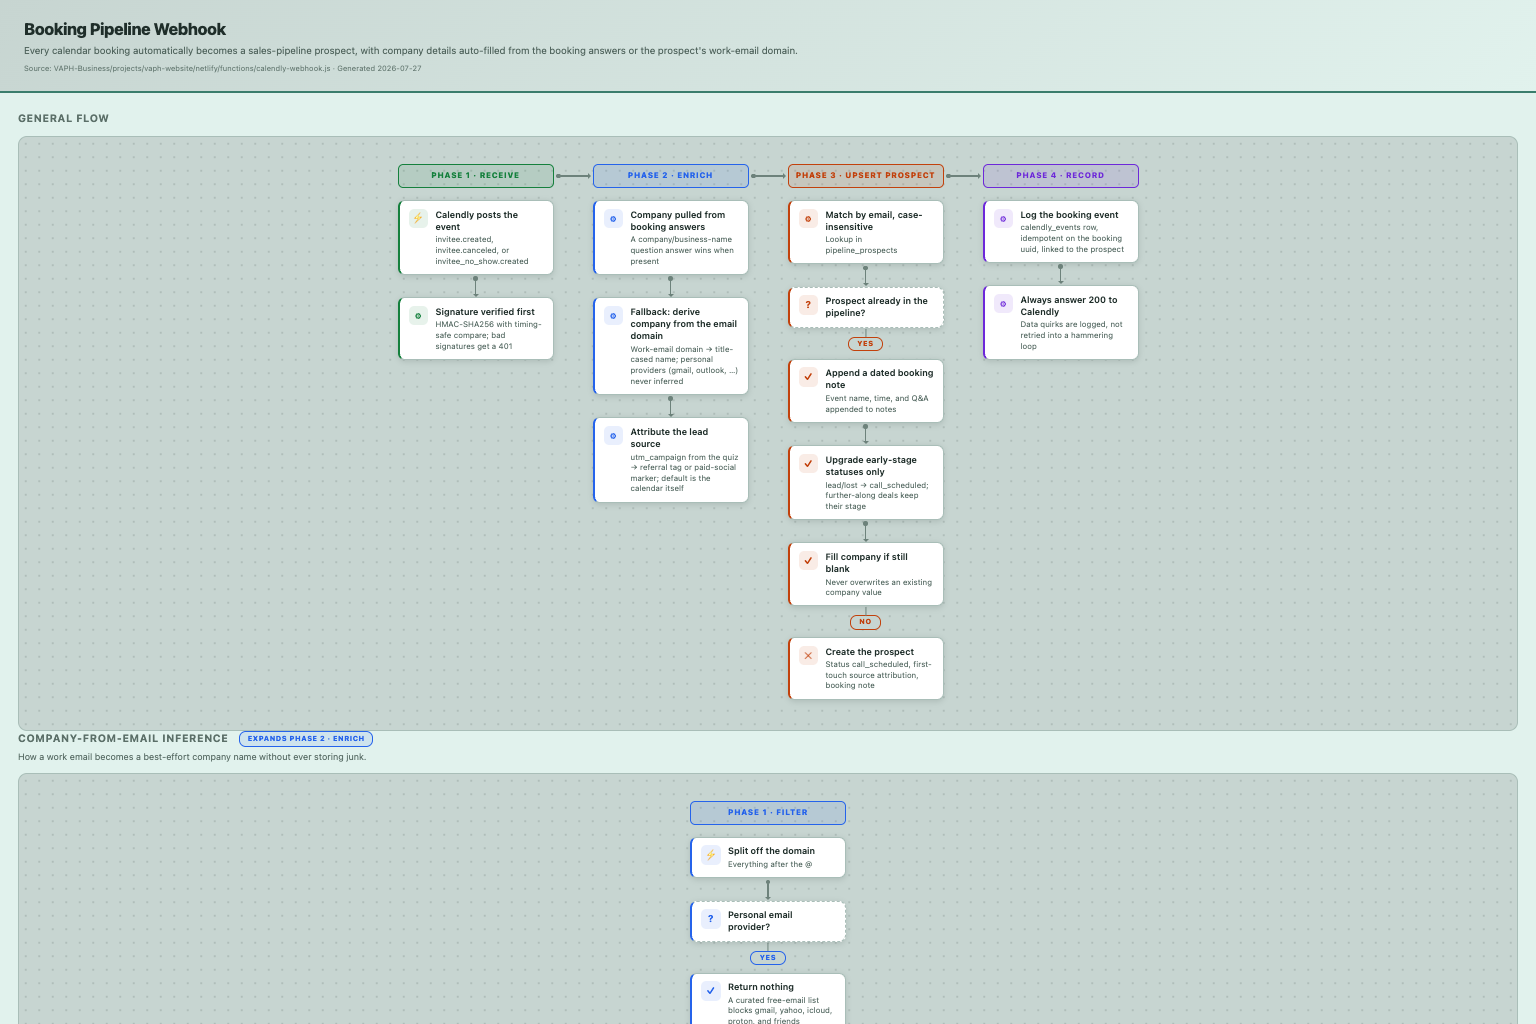The width and height of the screenshot is (1536, 1024).
Task: Click the gear icon on Log the booking event
Action: (x=1003, y=218)
